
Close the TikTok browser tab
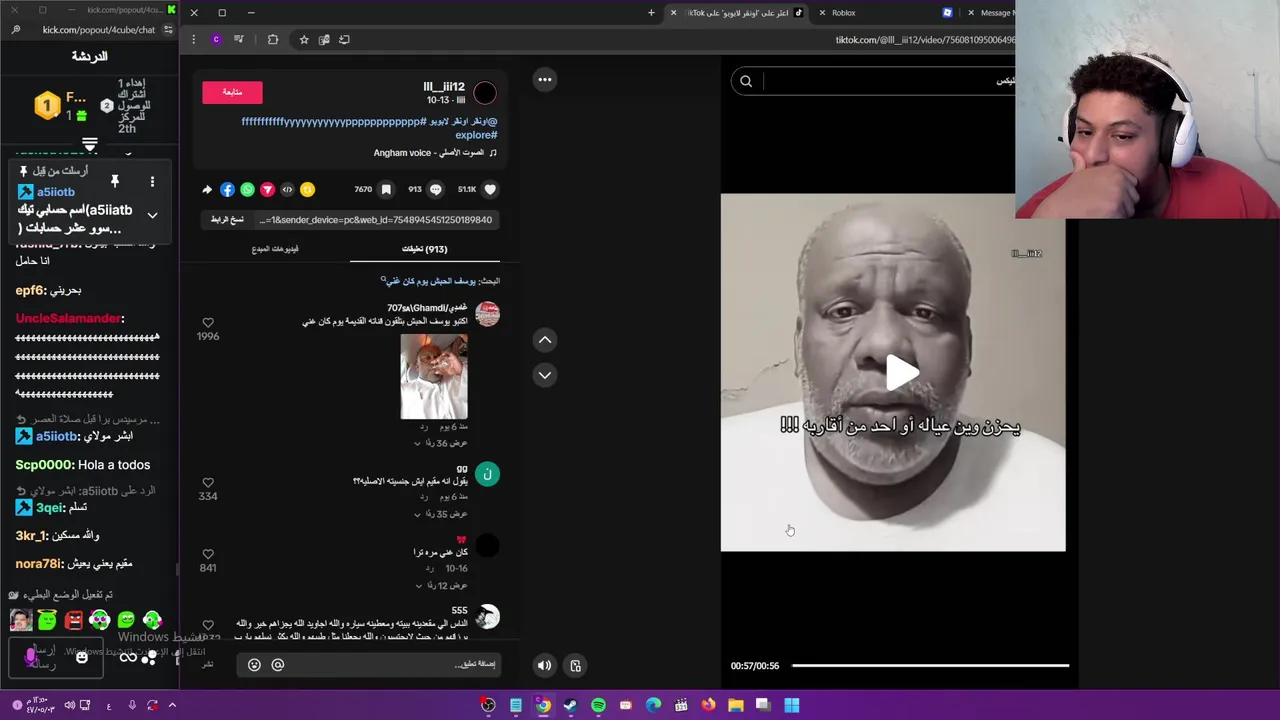(673, 13)
